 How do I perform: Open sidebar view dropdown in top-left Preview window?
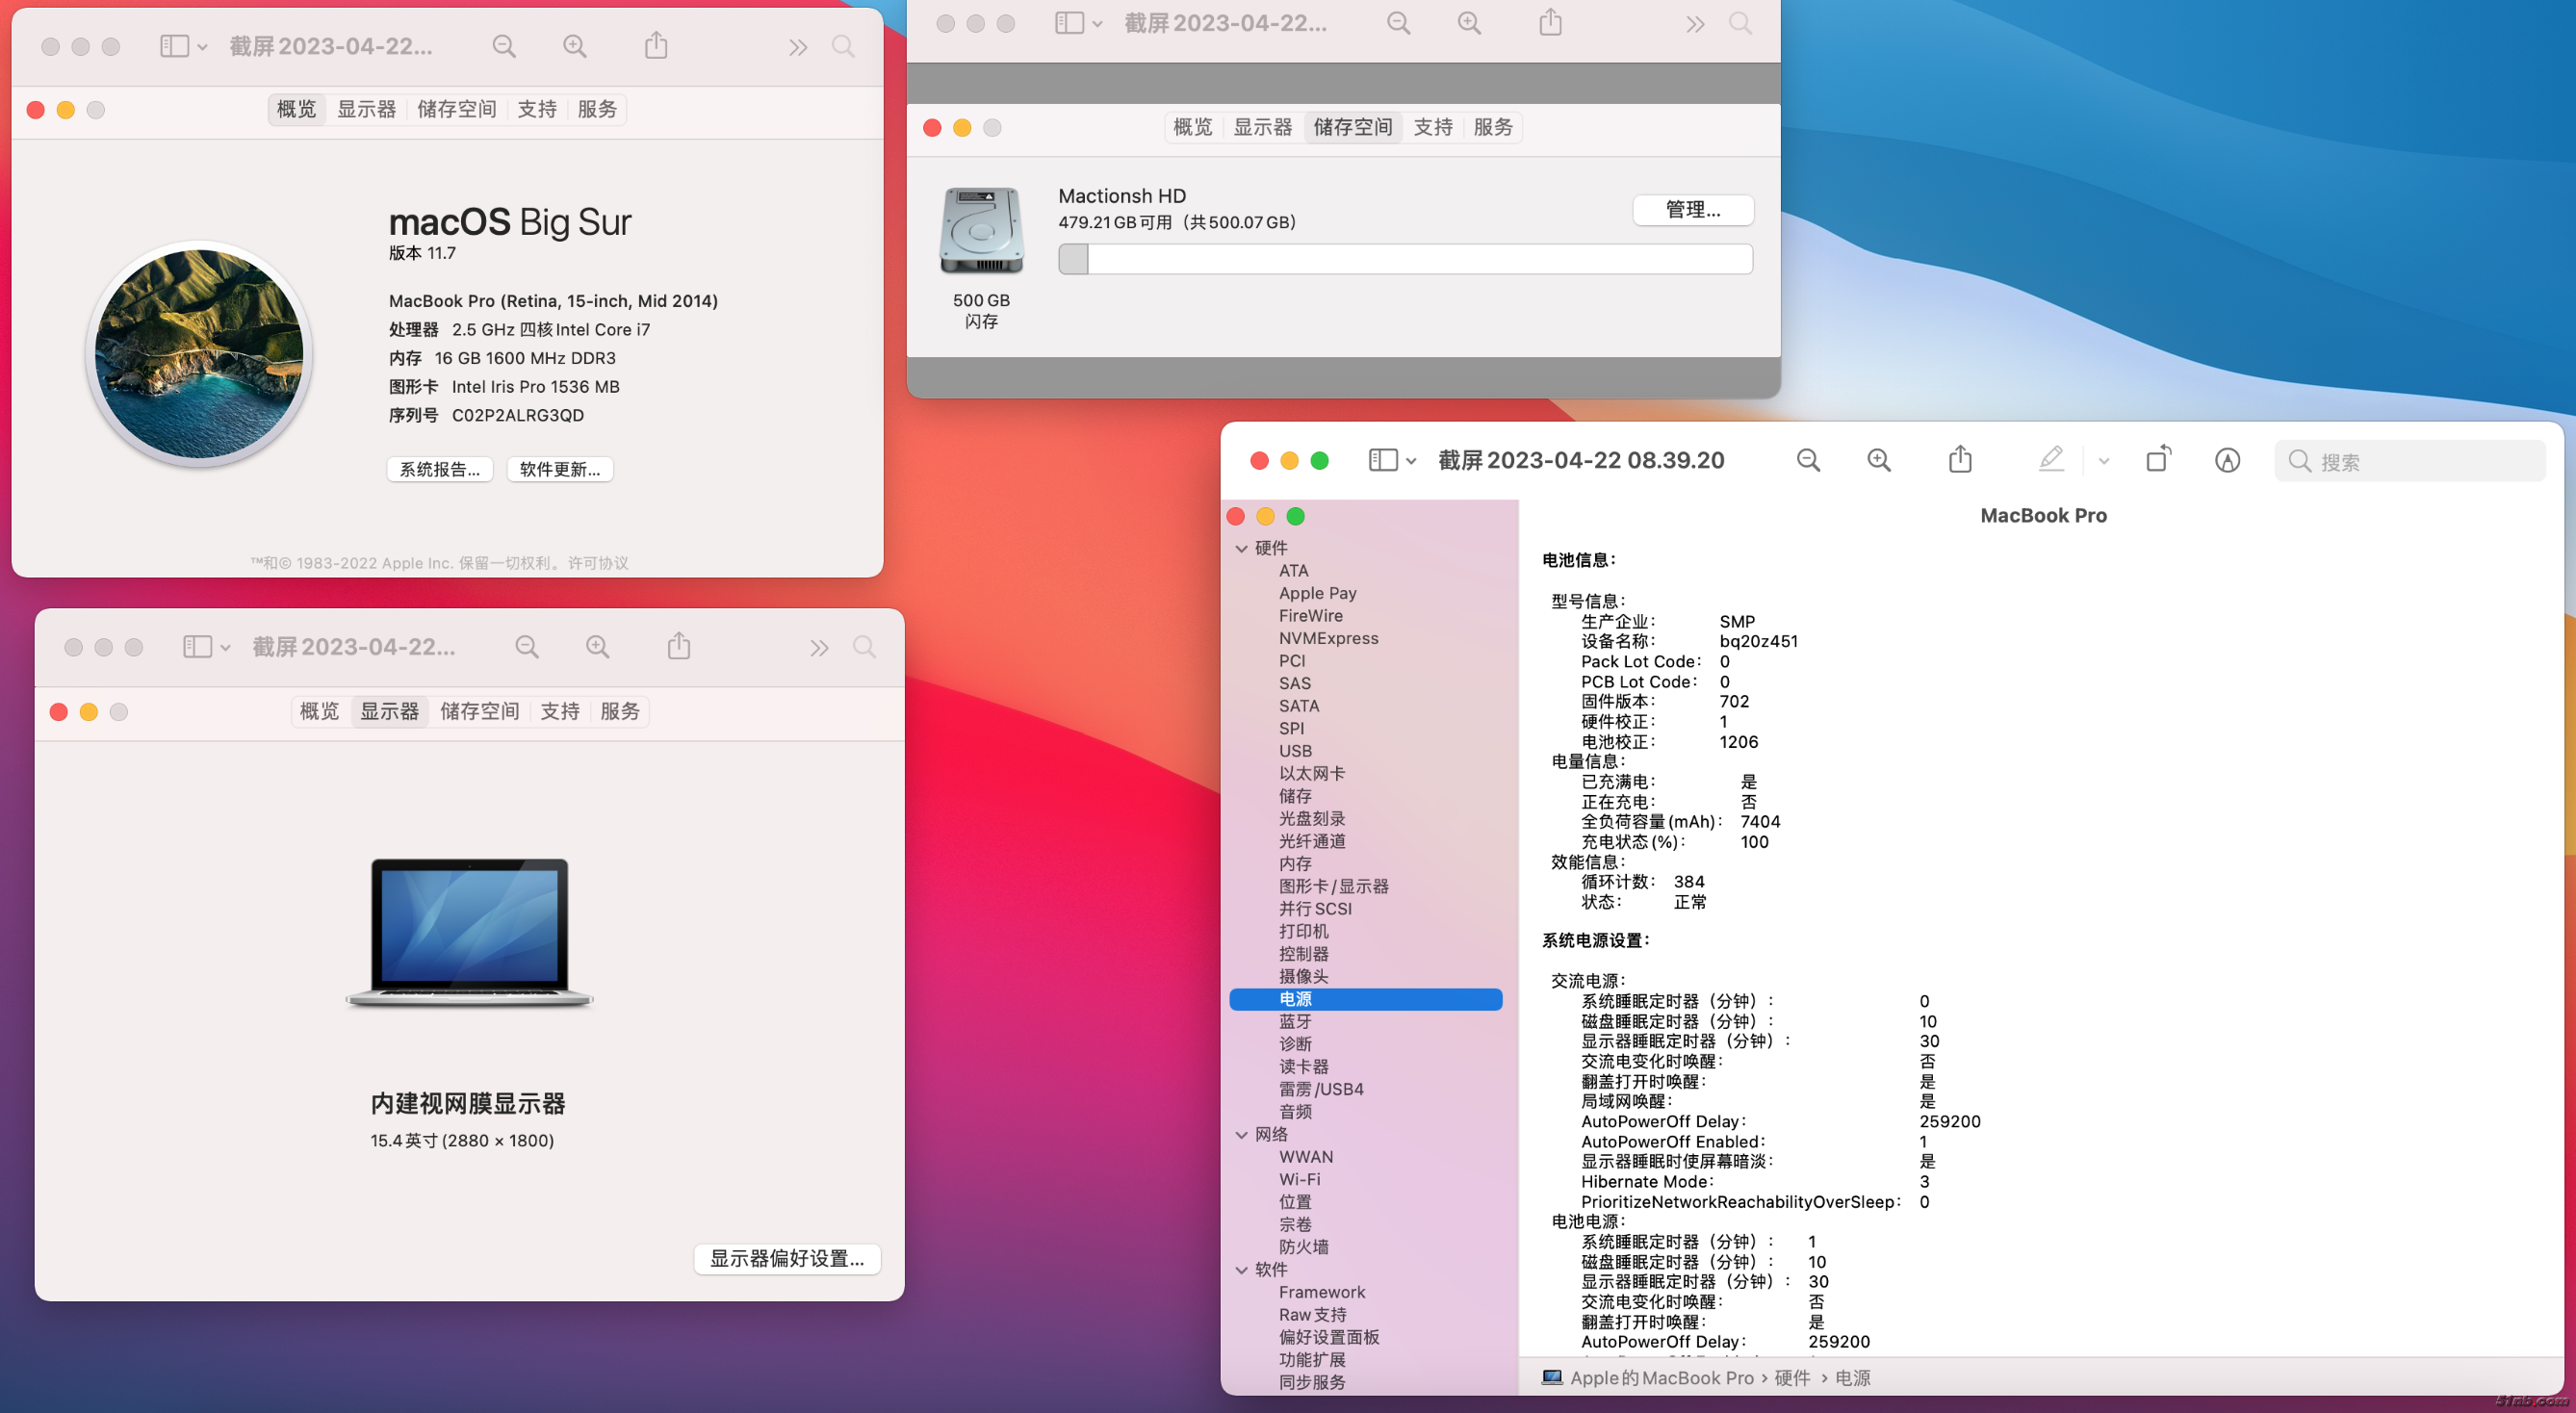tap(203, 47)
